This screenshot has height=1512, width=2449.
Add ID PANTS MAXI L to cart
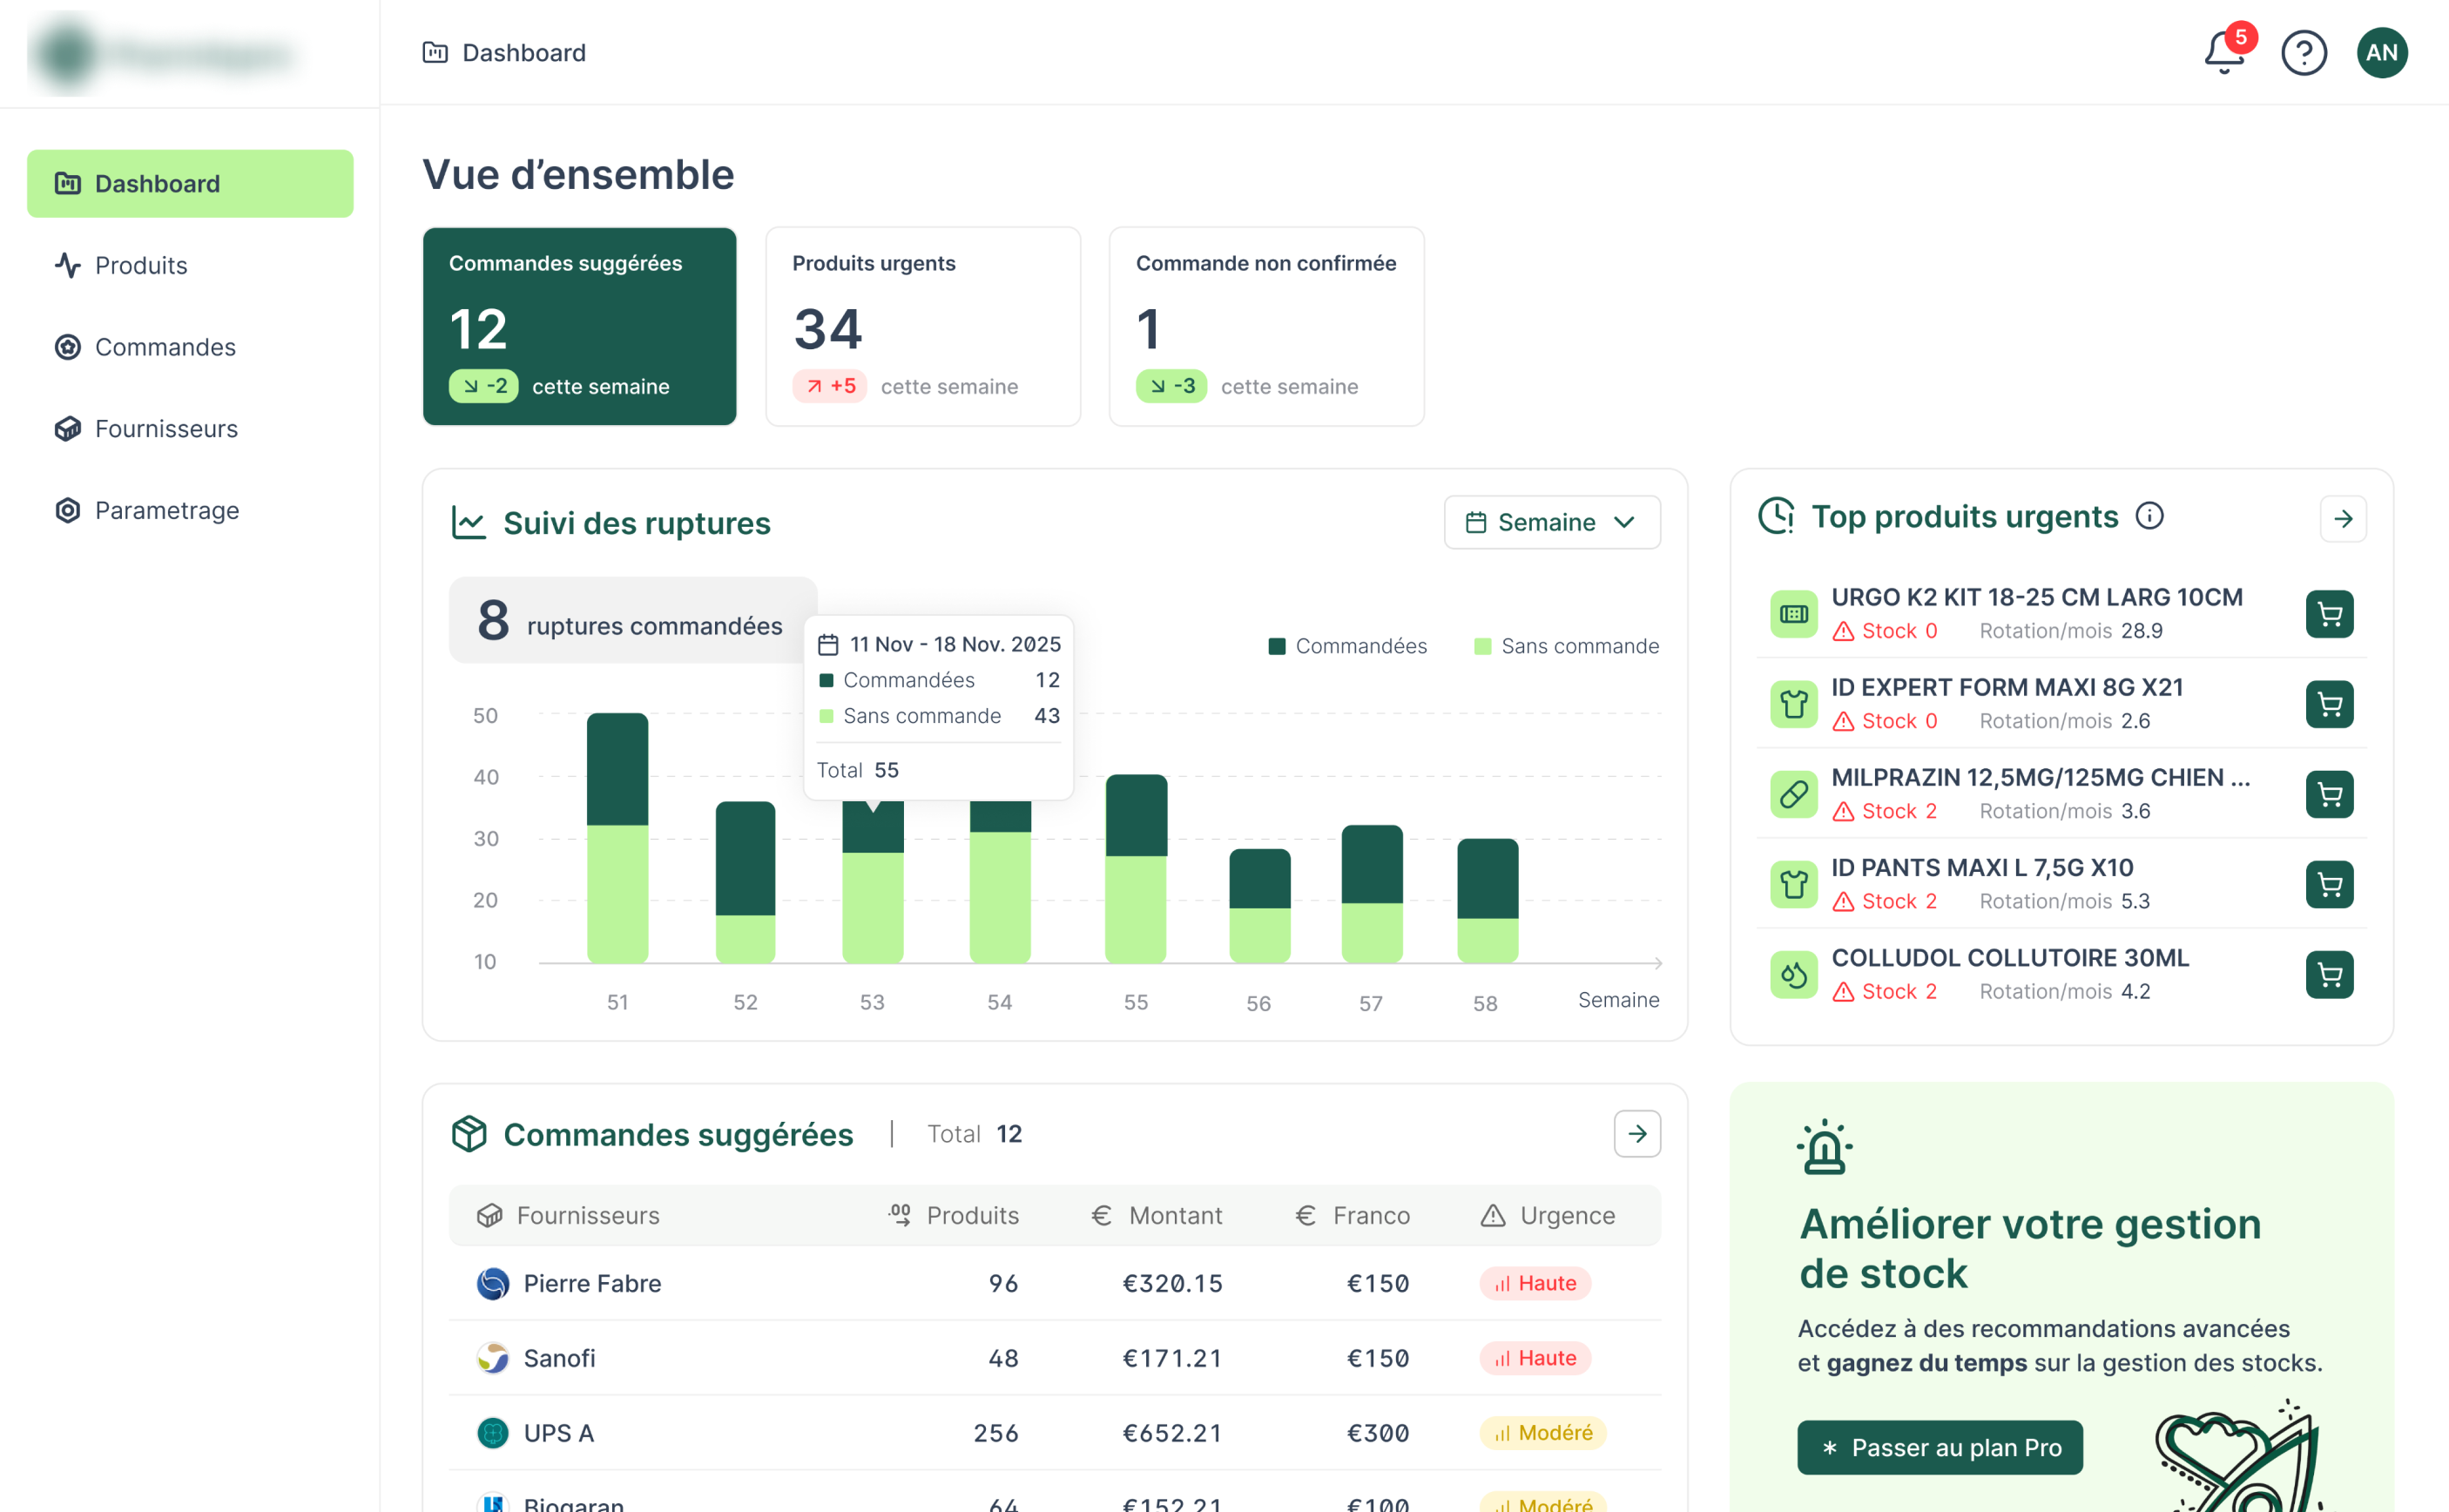coord(2329,884)
